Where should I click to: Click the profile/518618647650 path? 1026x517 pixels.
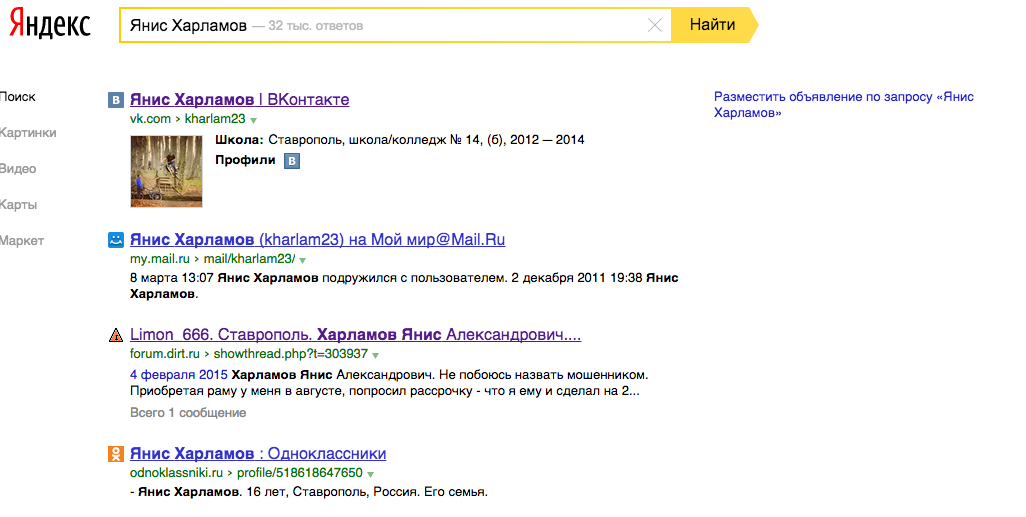pos(300,473)
